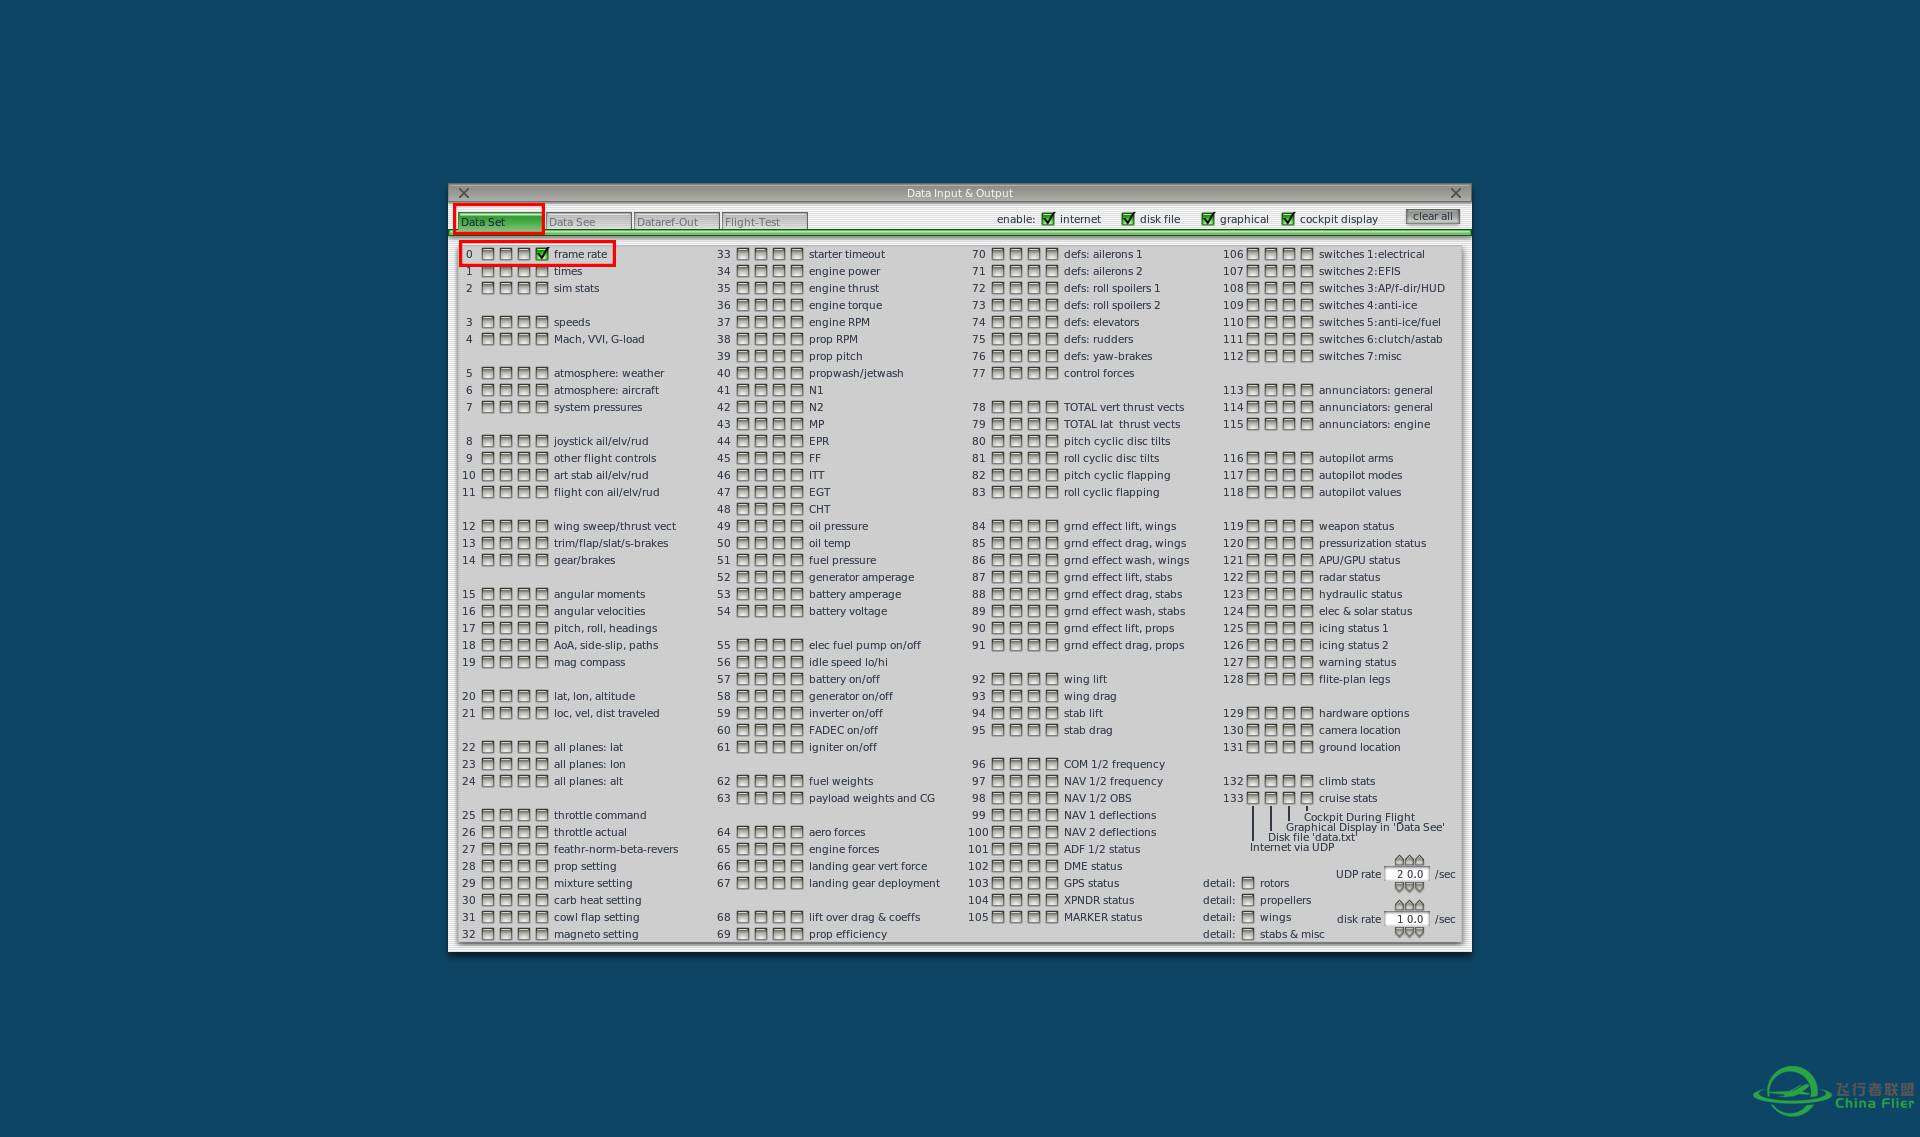This screenshot has height=1137, width=1920.
Task: Enable the internet data output checkbox
Action: click(1050, 218)
